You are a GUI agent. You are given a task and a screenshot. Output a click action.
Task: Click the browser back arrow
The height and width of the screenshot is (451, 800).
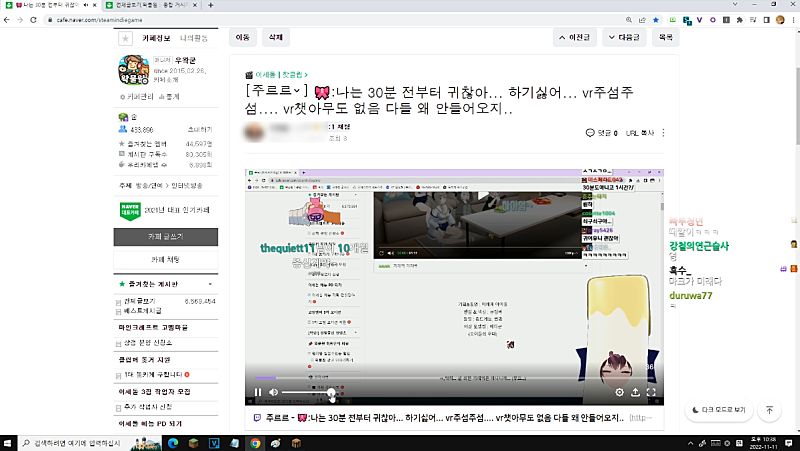click(7, 20)
